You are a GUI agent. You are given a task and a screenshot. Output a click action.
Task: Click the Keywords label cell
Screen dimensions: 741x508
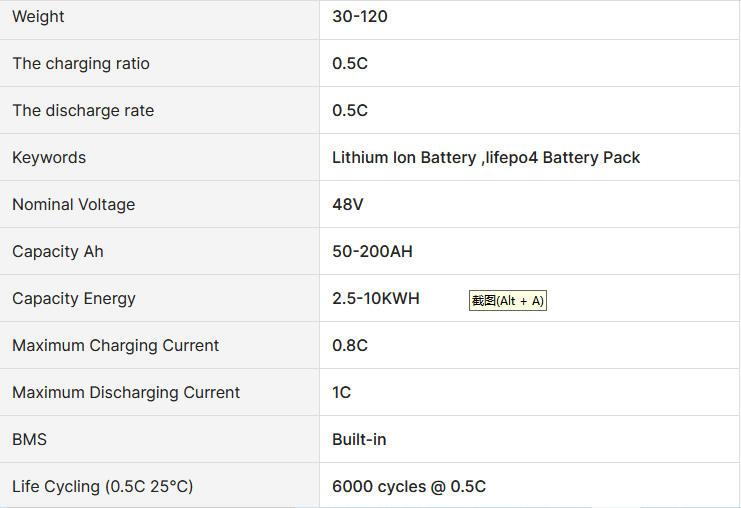(49, 158)
